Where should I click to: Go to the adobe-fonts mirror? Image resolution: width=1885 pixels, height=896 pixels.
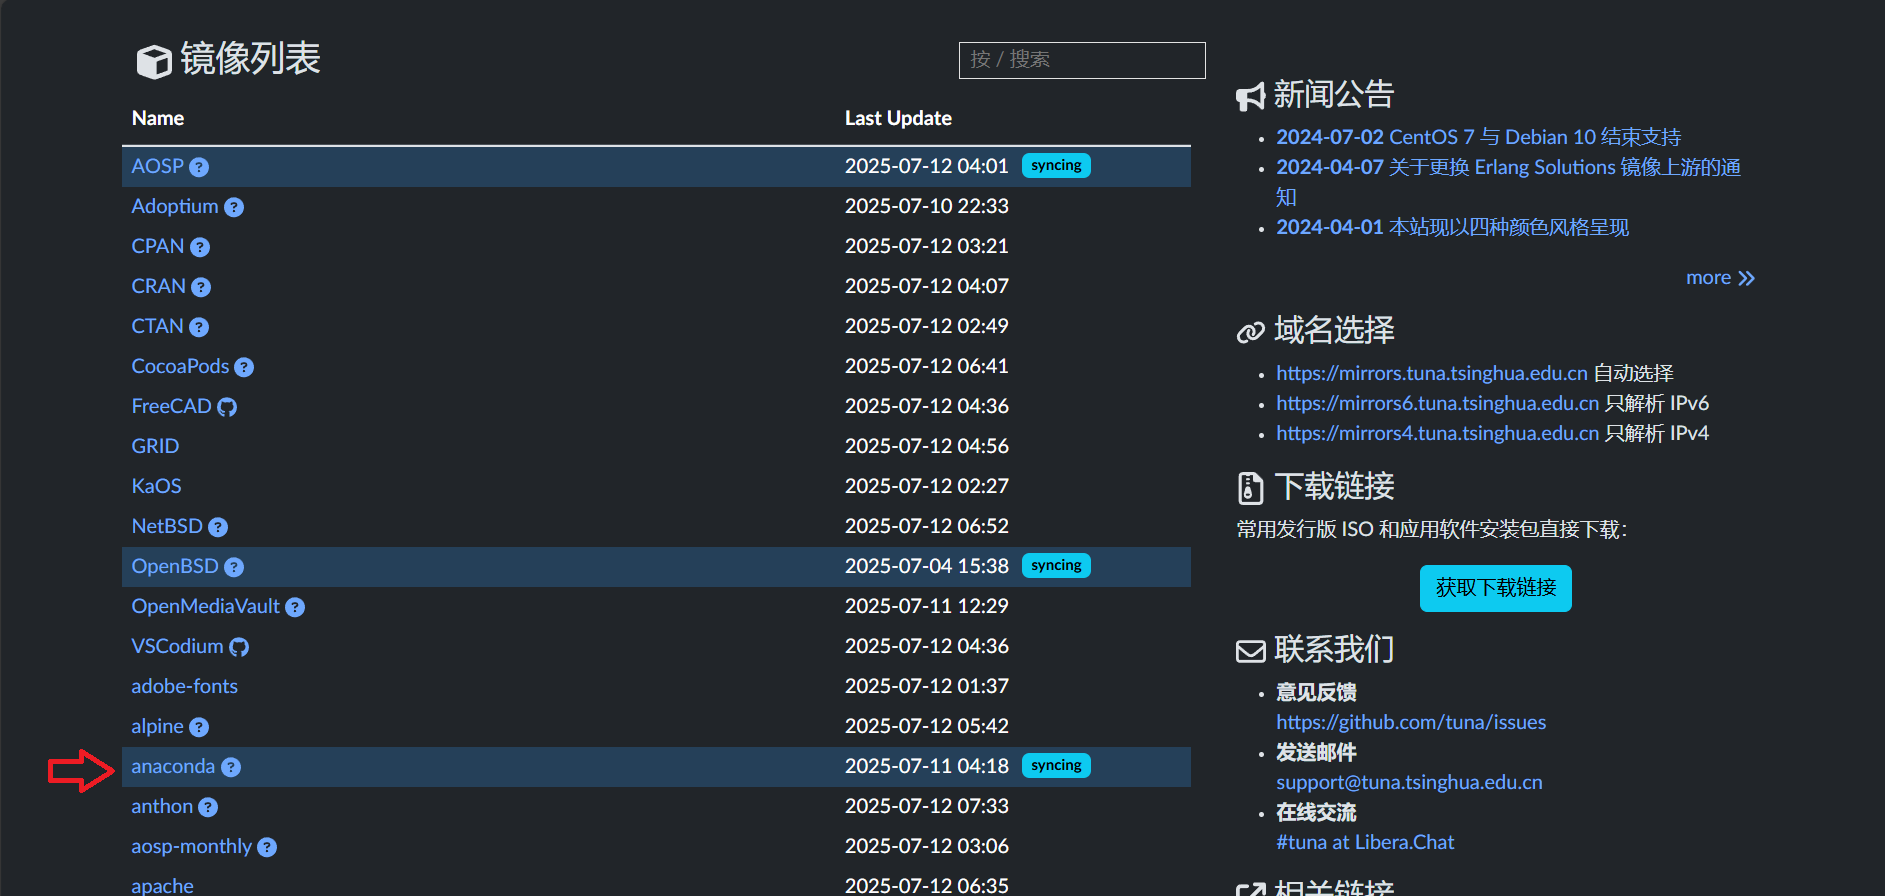[184, 686]
